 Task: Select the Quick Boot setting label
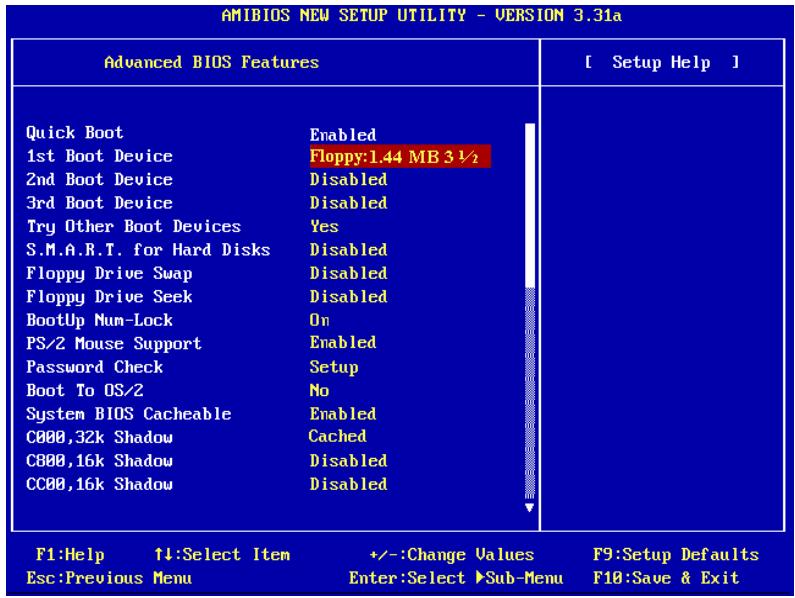tap(75, 133)
